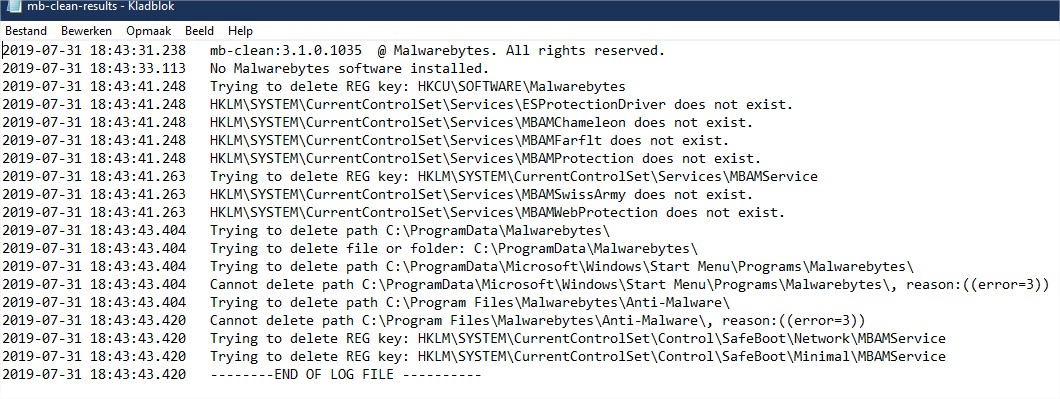Open the Bestand menu
Viewport: 1060px width, 399px height.
coord(26,31)
